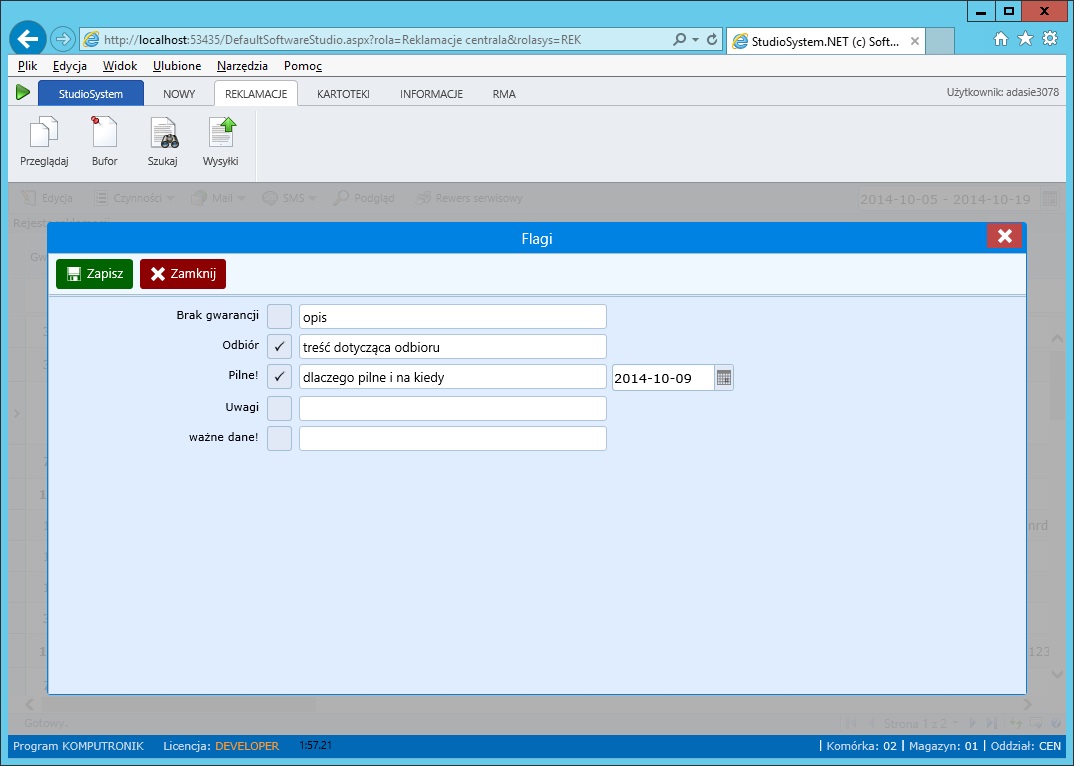The height and width of the screenshot is (766, 1074).
Task: Open the Wysyłki upload icon
Action: (220, 133)
